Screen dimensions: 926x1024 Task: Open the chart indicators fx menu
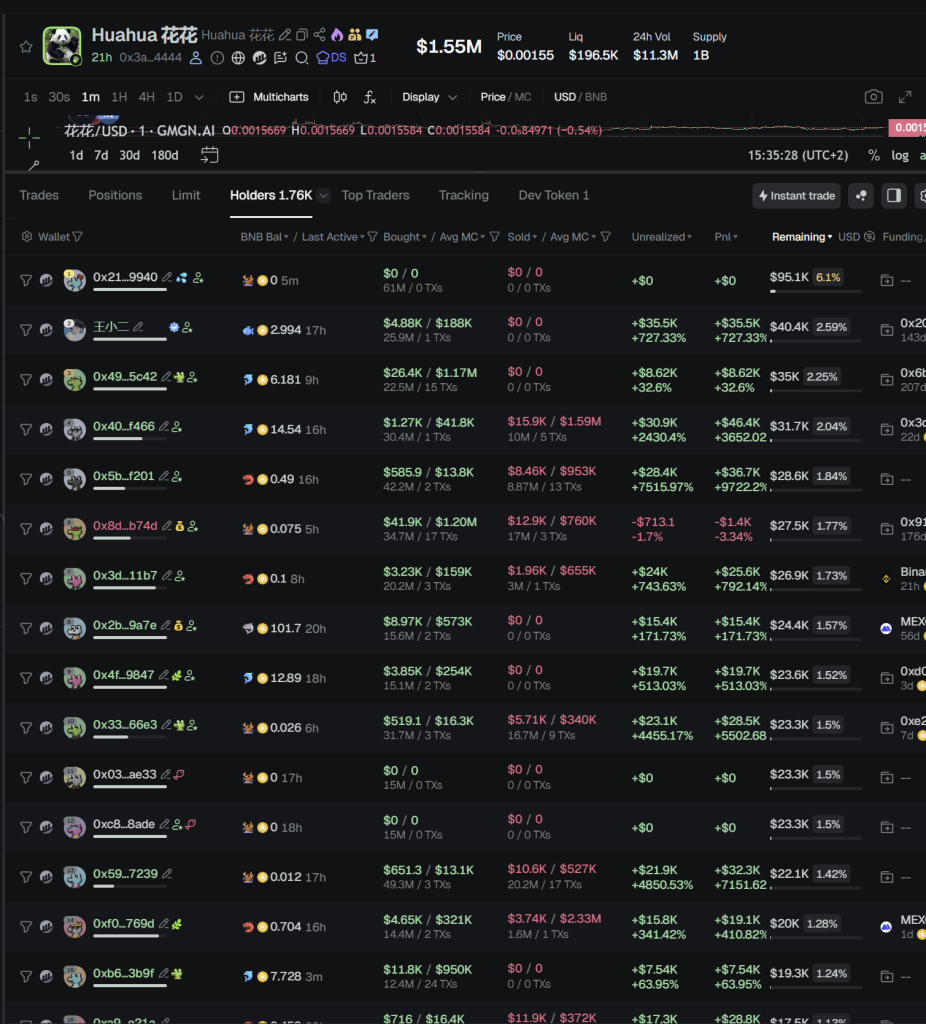pos(369,97)
